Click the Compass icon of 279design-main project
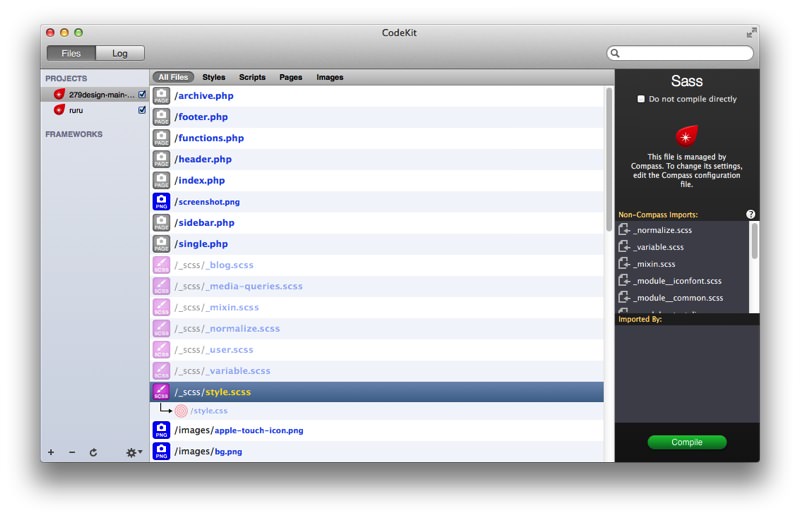 (x=59, y=94)
